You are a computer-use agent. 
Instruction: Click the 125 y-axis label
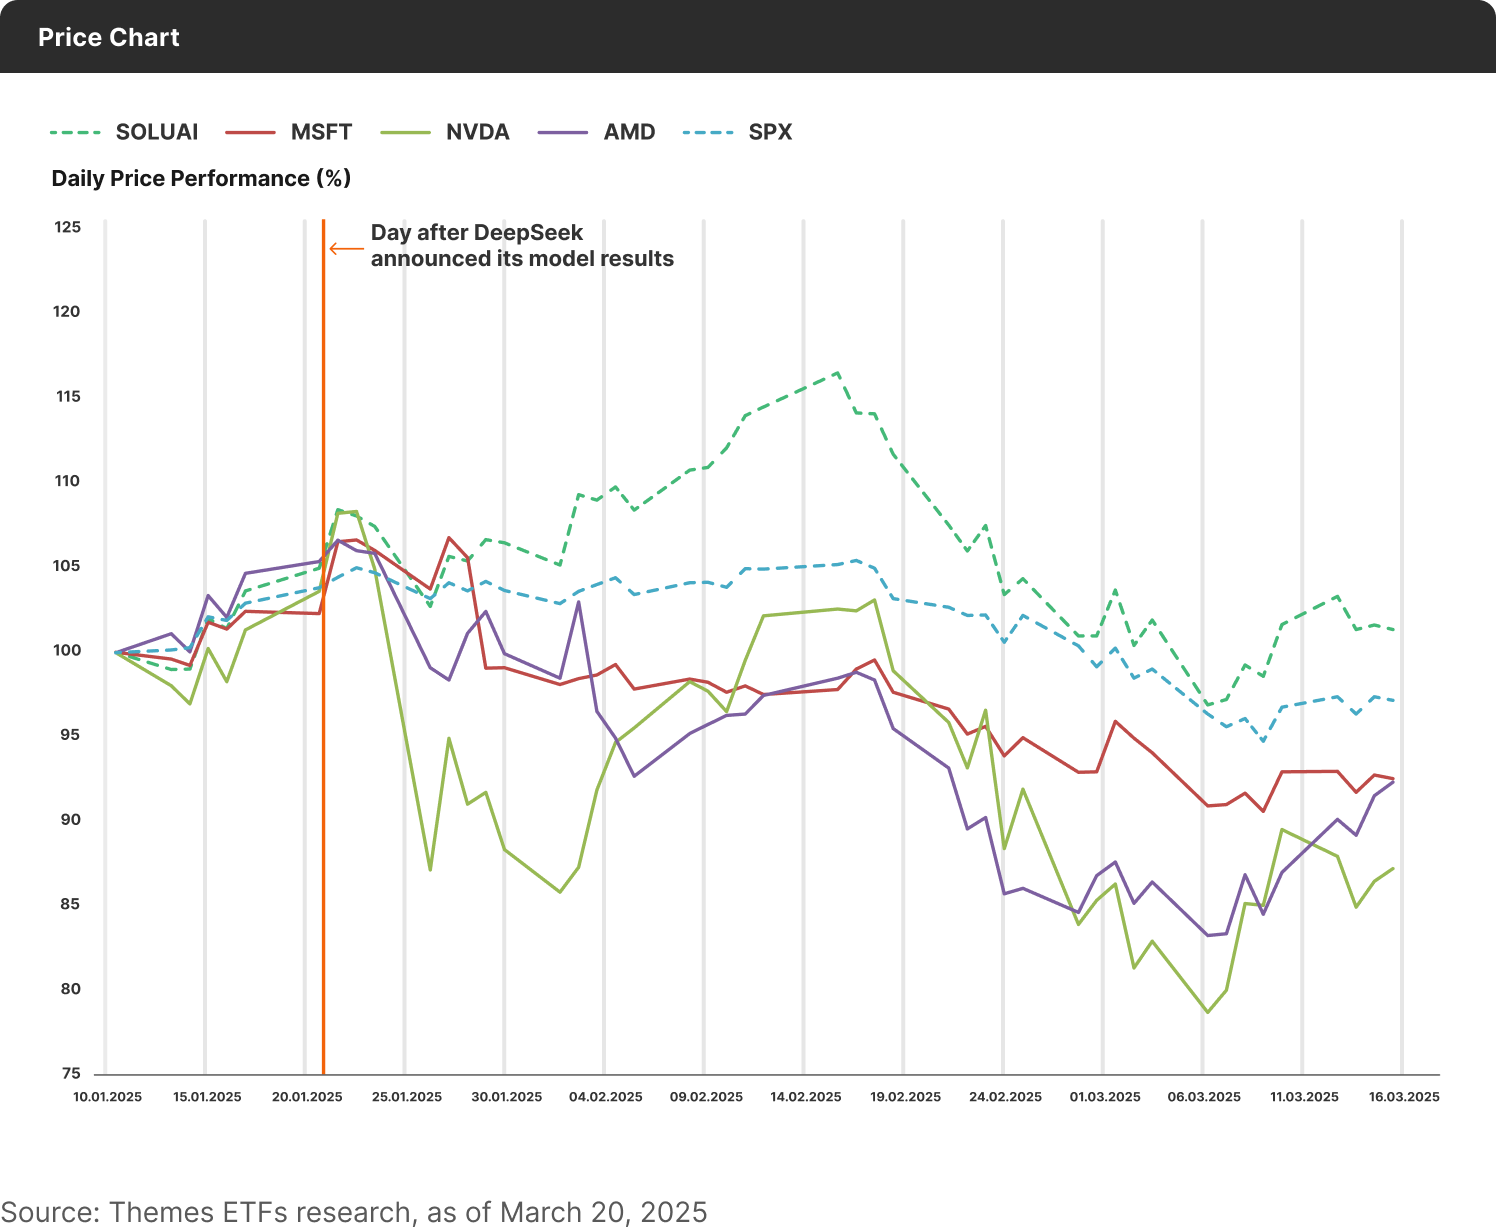67,227
